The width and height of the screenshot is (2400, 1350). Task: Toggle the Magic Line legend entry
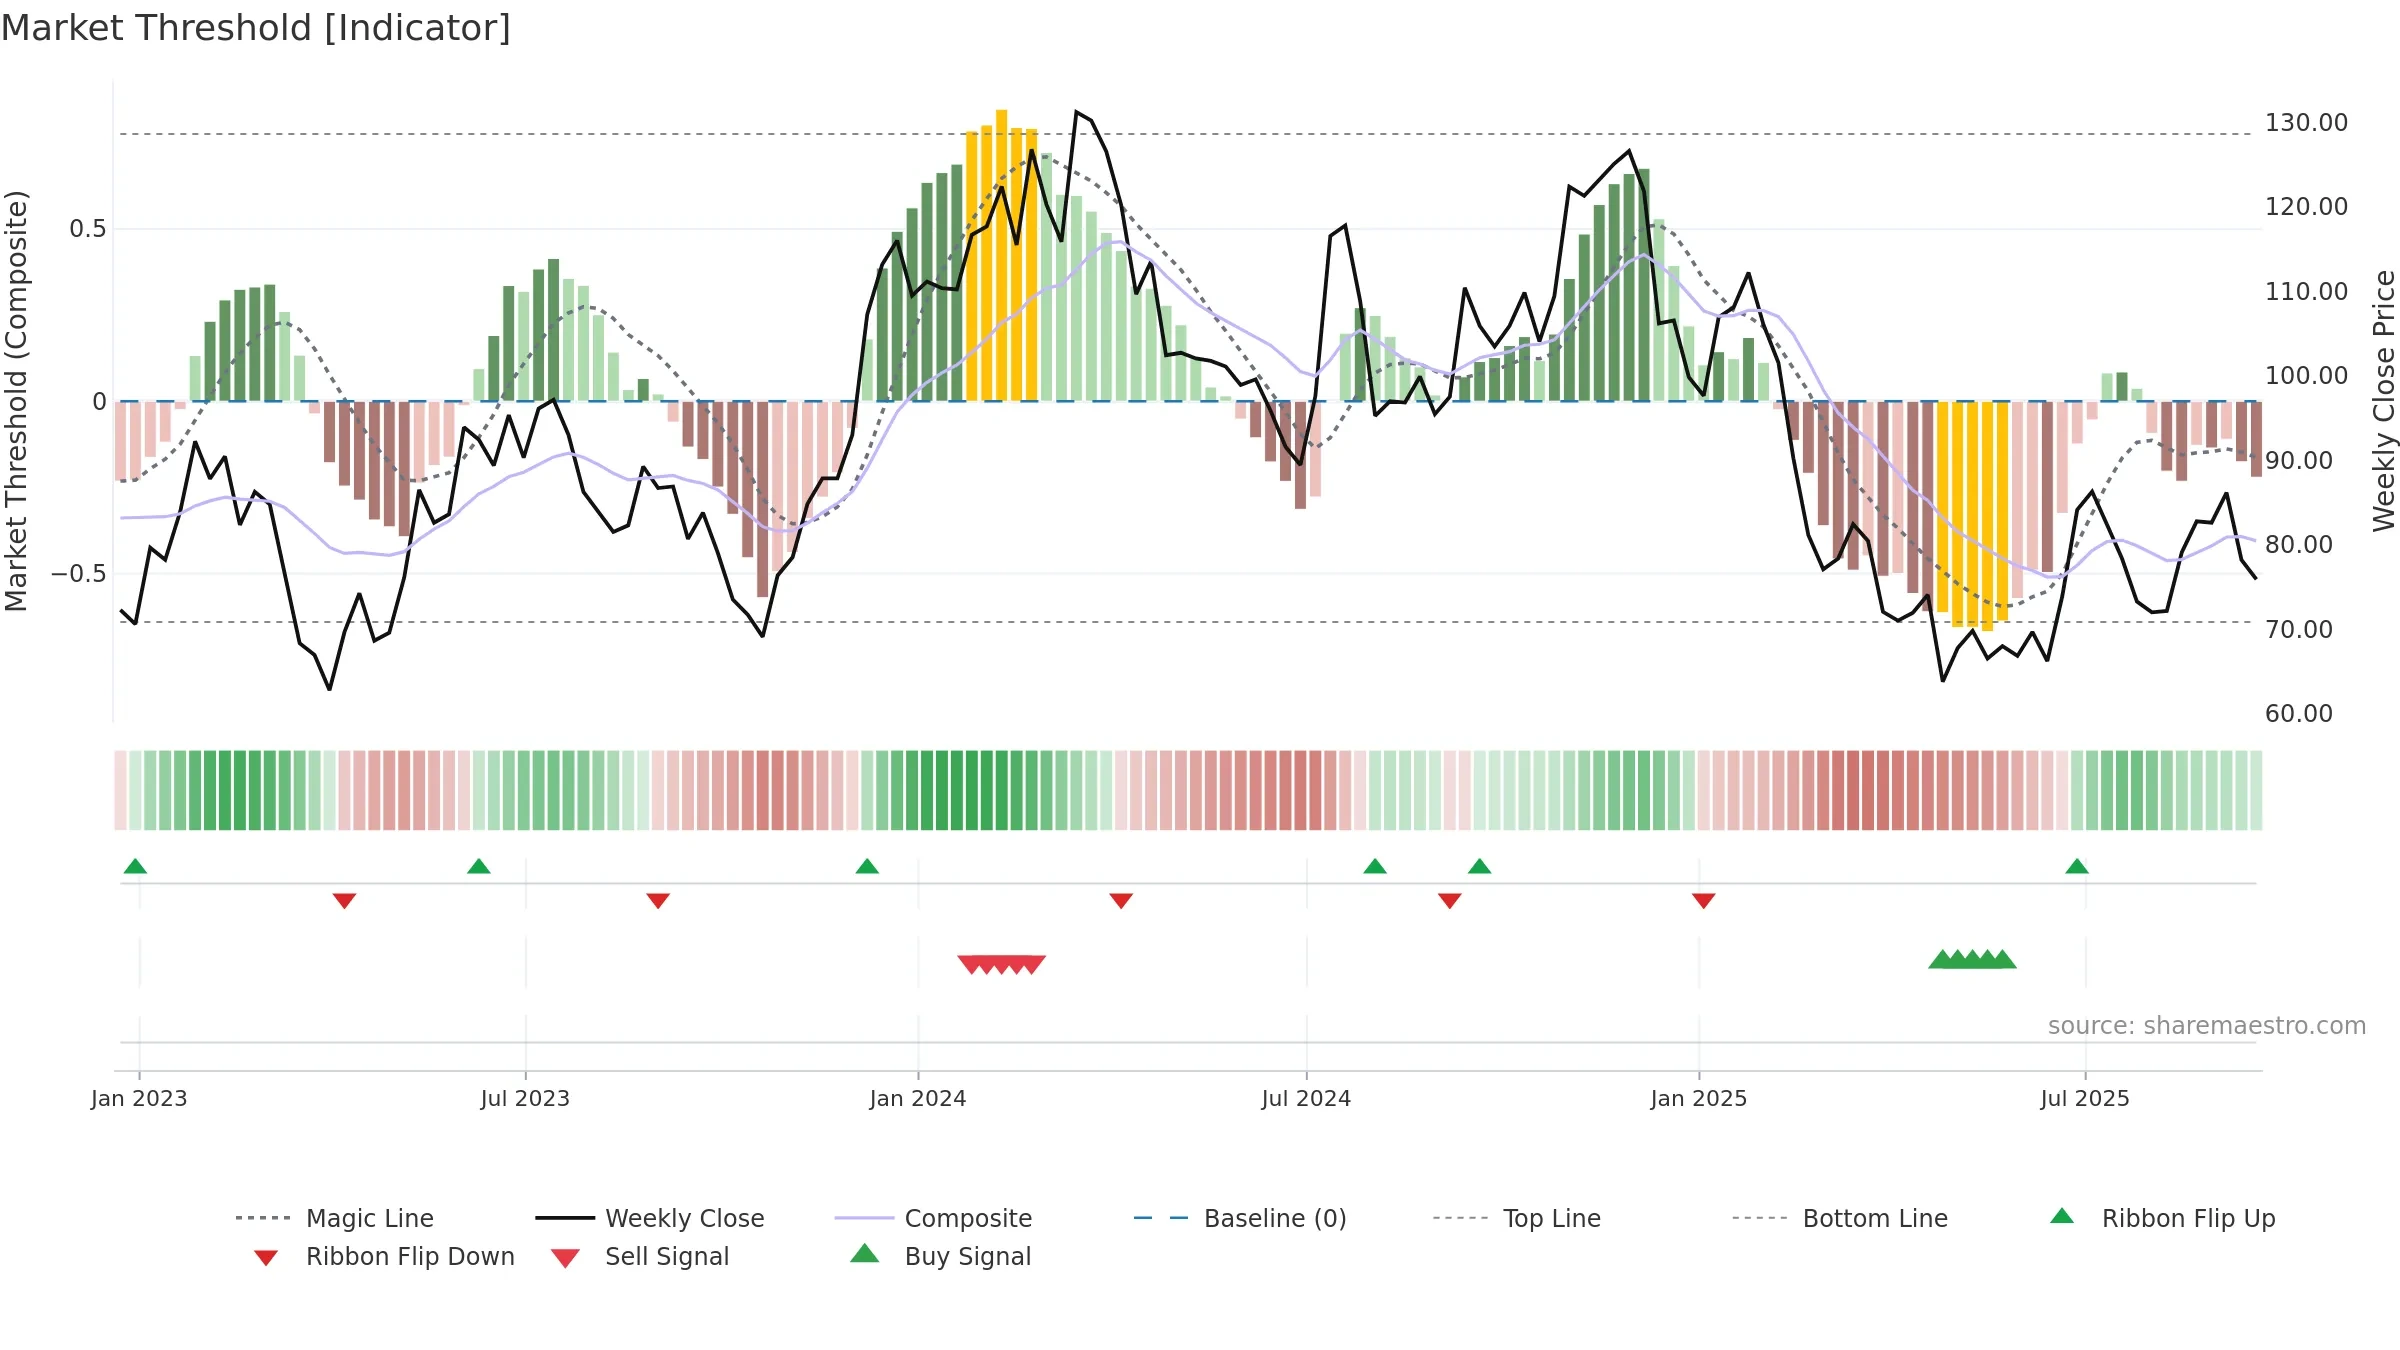(x=335, y=1218)
